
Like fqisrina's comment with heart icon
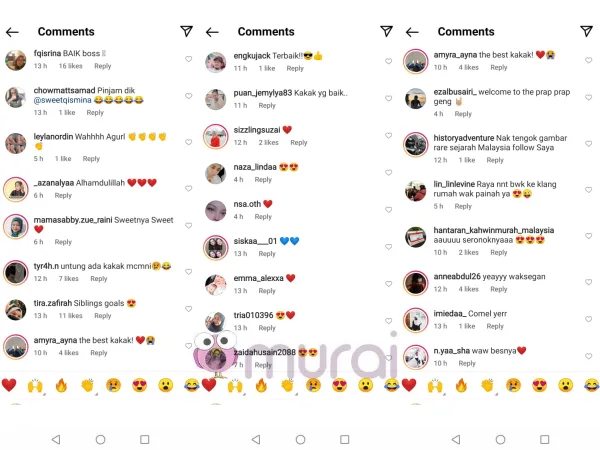click(188, 59)
